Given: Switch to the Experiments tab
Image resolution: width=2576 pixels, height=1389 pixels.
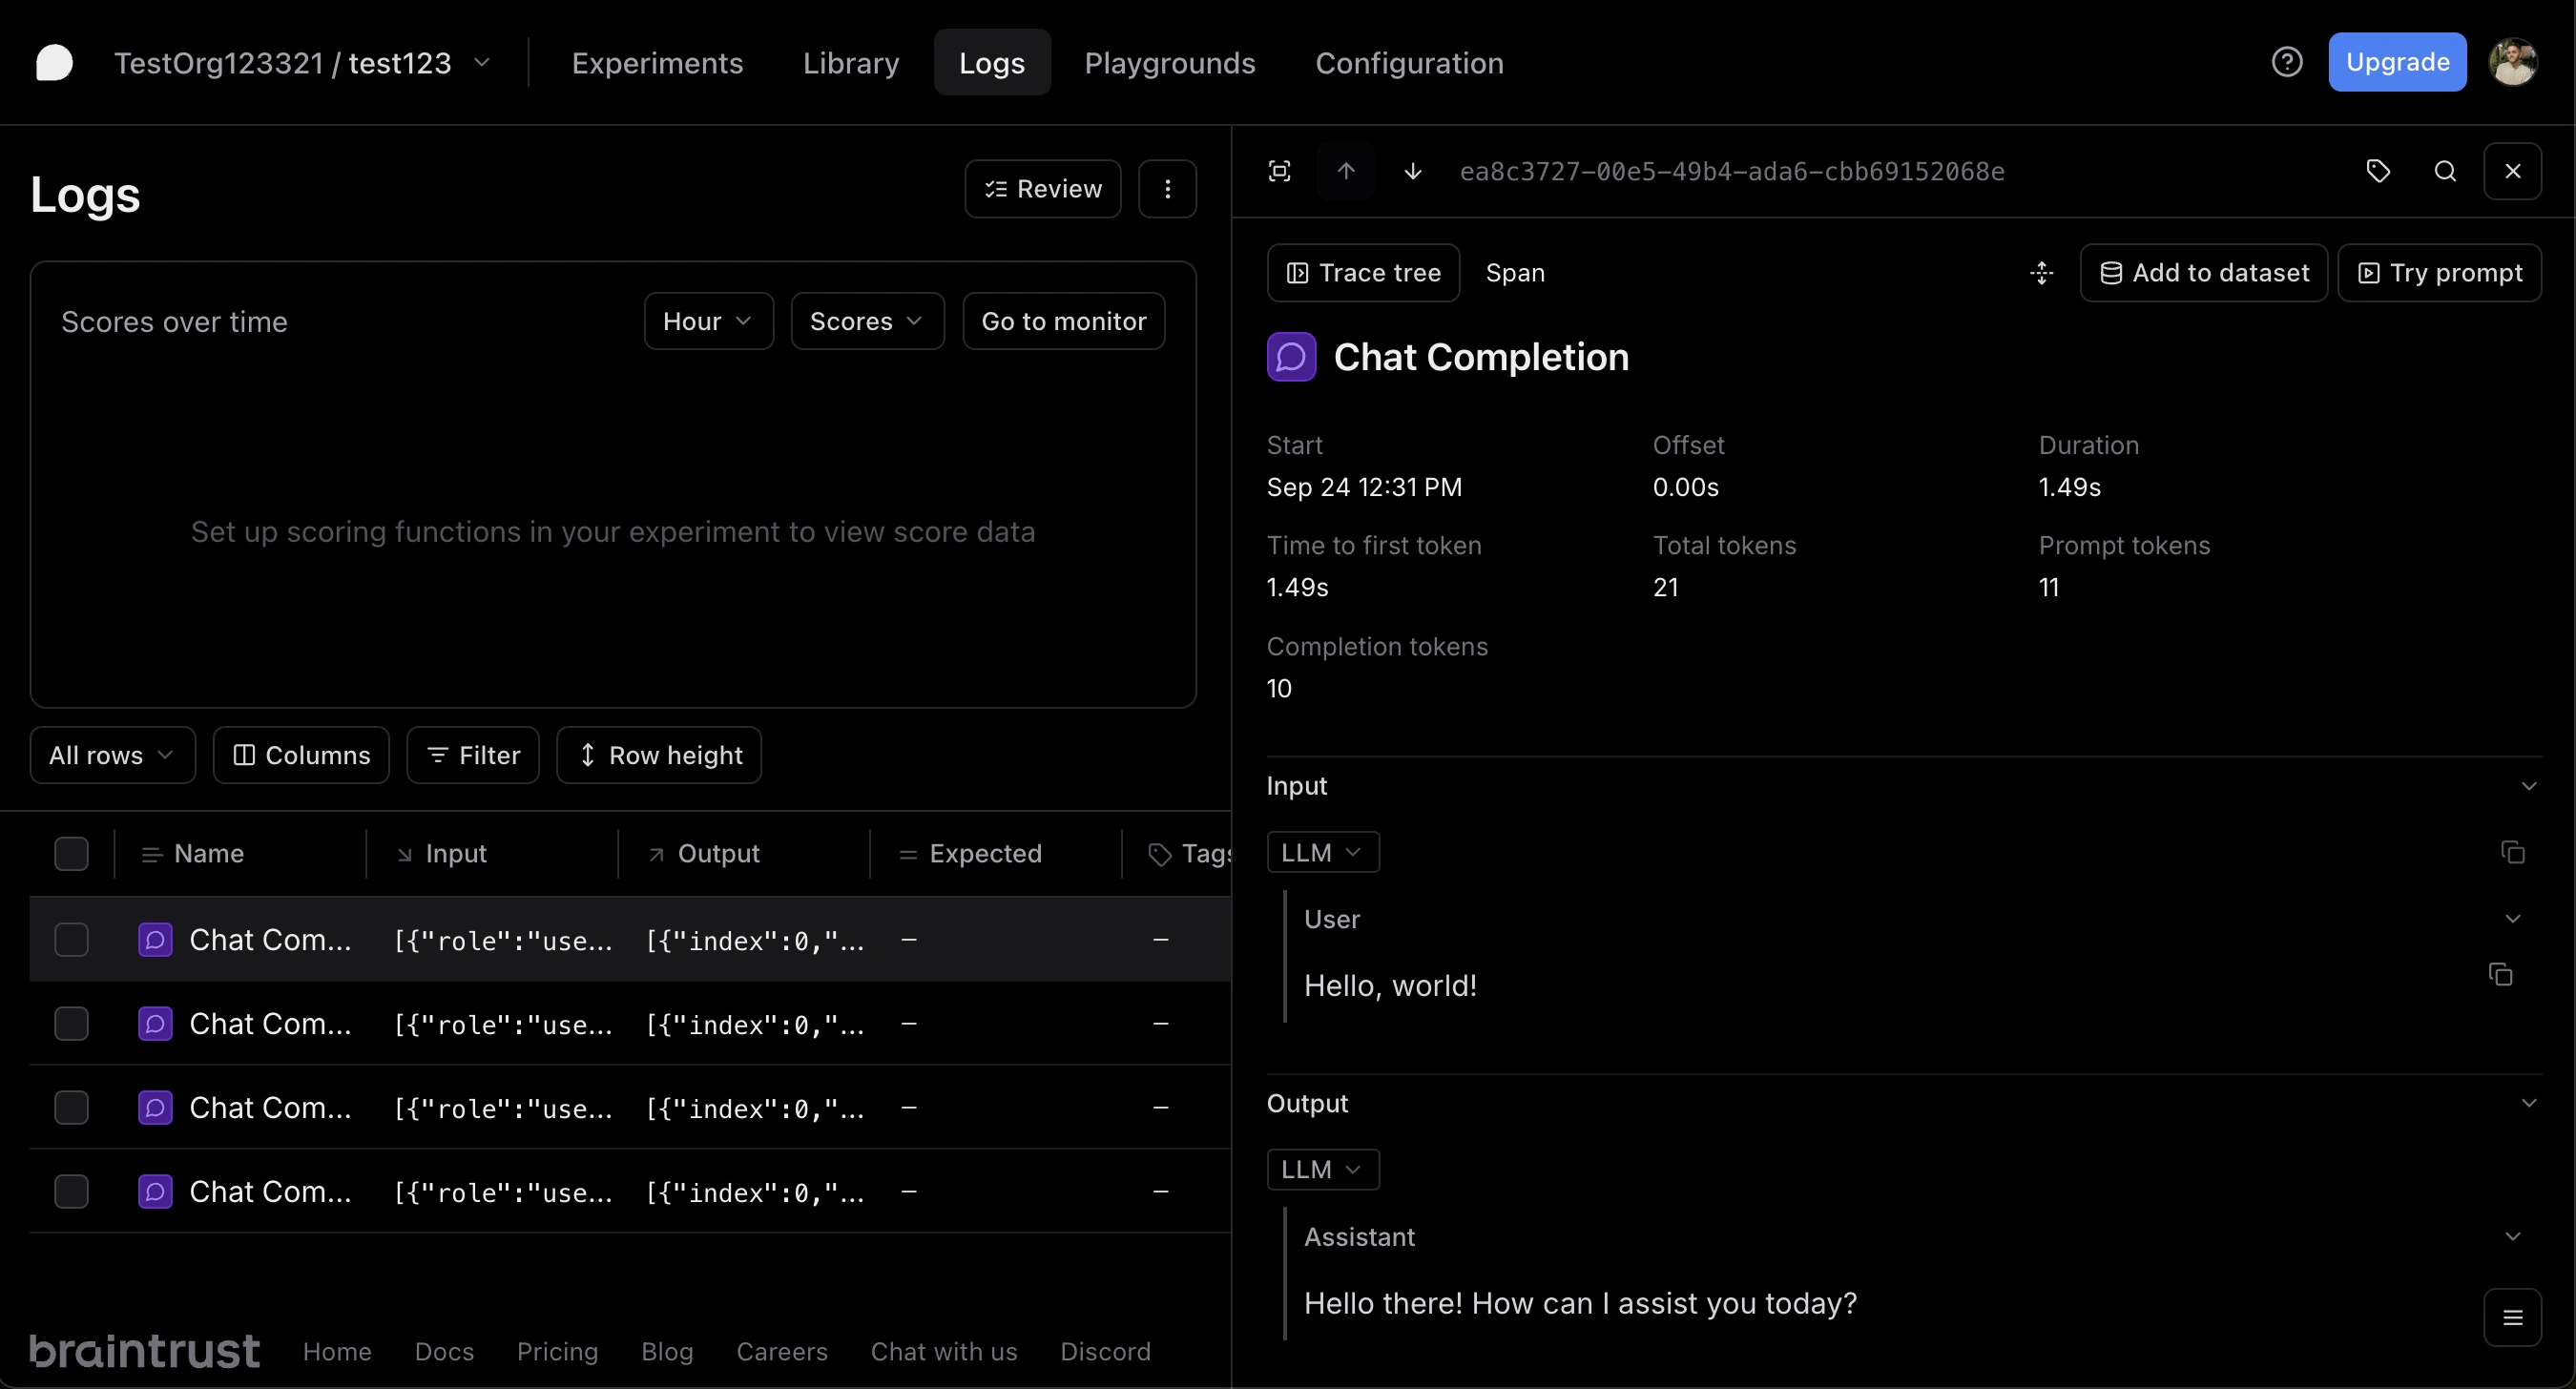Looking at the screenshot, I should point(657,63).
